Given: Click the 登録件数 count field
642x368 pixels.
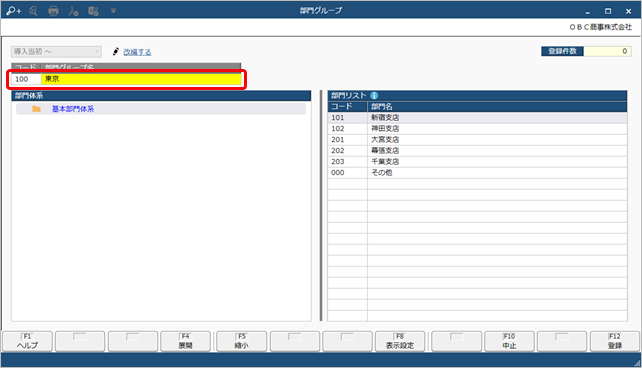Looking at the screenshot, I should (x=608, y=51).
